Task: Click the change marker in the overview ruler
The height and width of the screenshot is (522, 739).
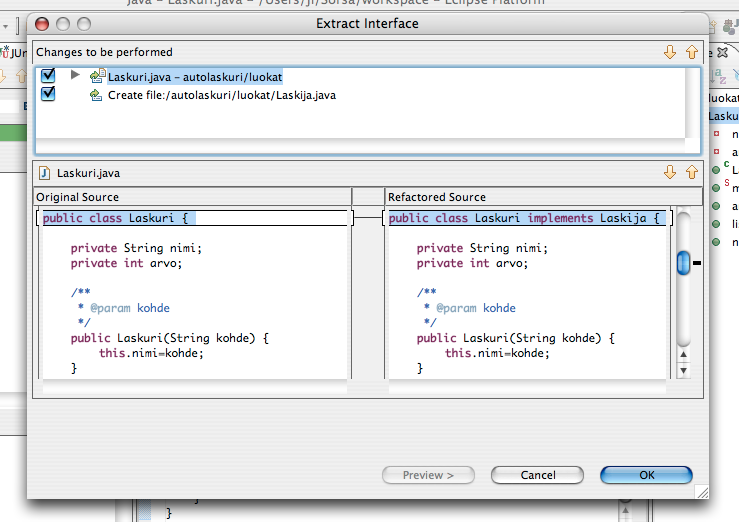Action: coord(697,263)
